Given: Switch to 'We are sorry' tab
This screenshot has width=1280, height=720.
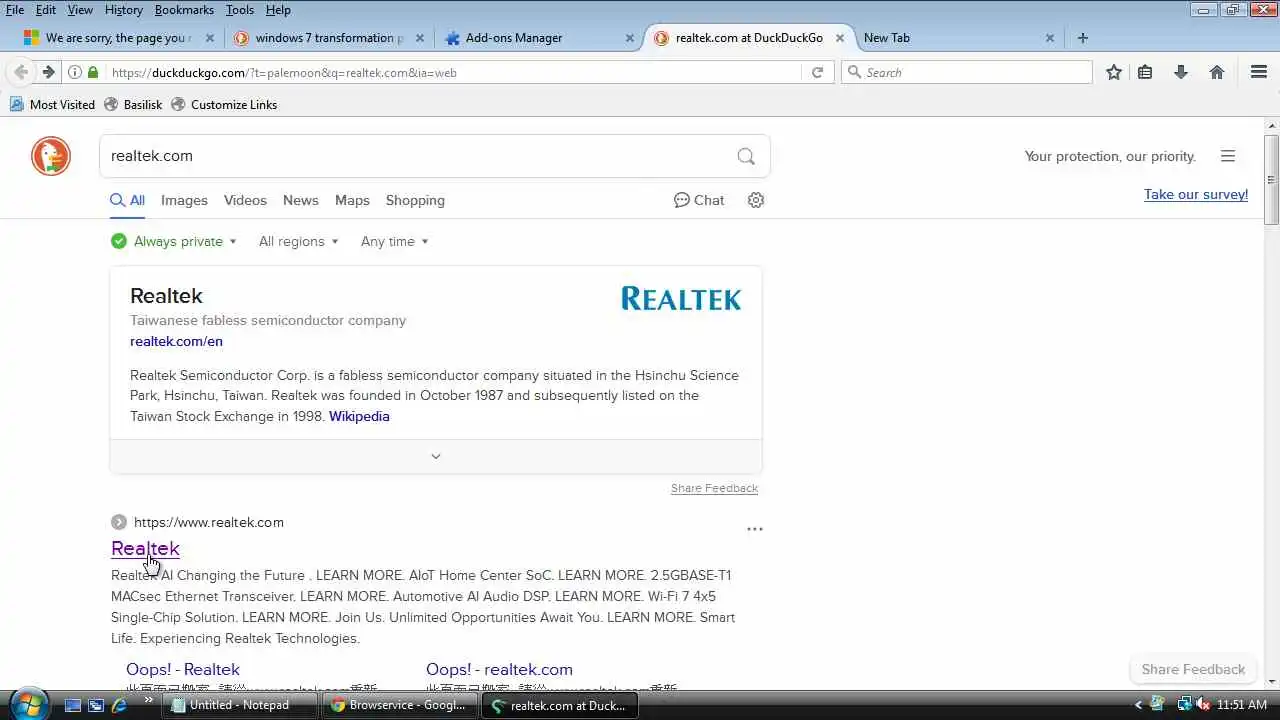Looking at the screenshot, I should [117, 38].
